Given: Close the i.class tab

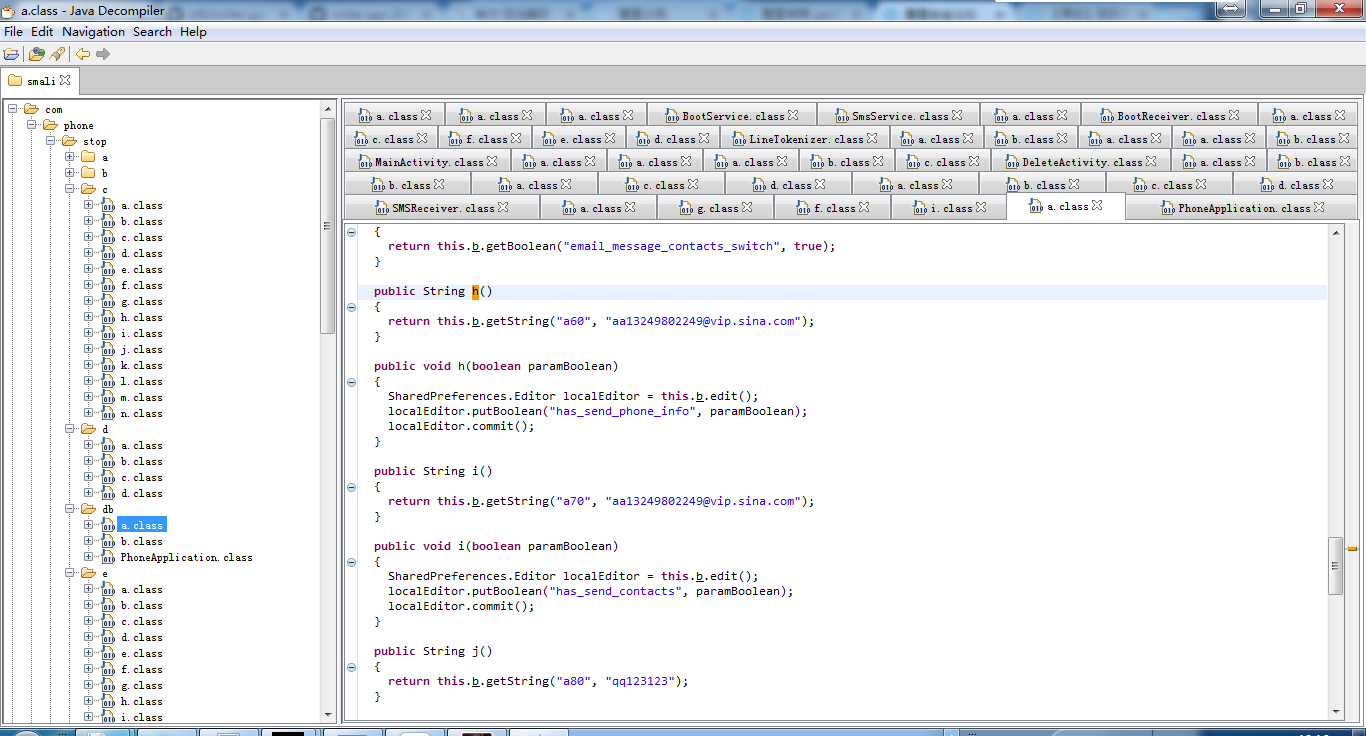Looking at the screenshot, I should (981, 207).
